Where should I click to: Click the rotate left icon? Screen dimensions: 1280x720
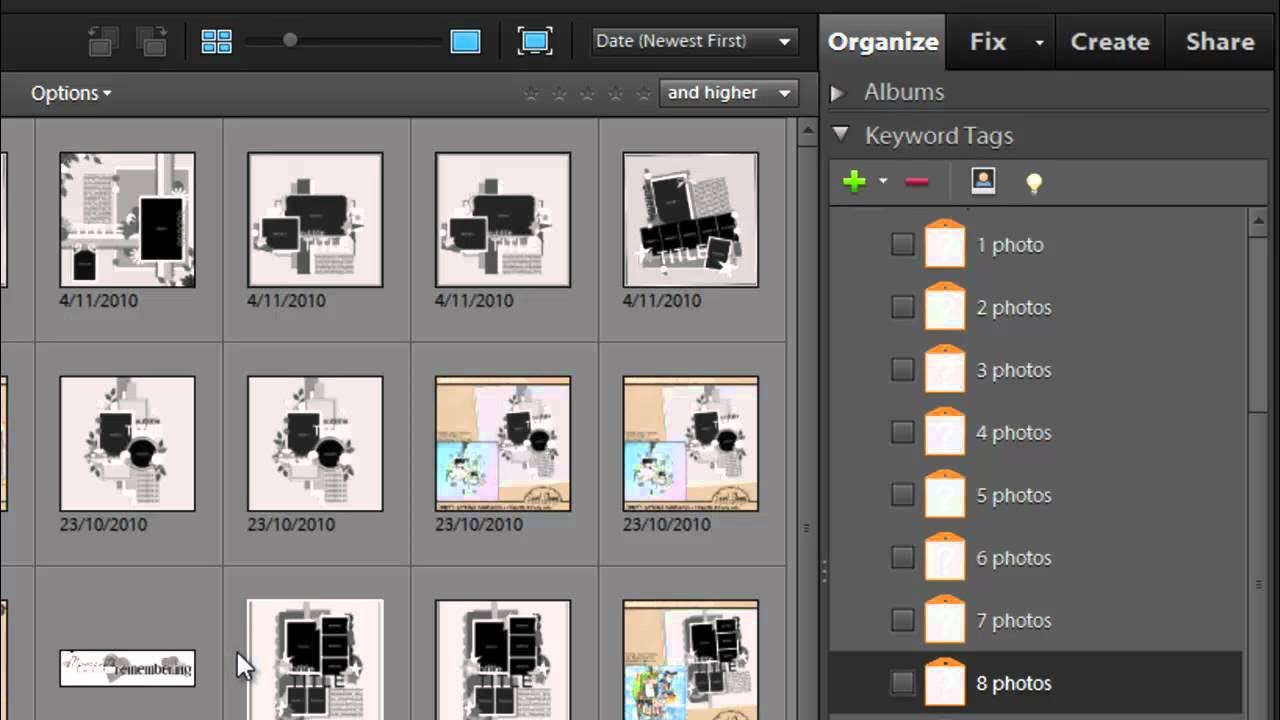click(103, 41)
